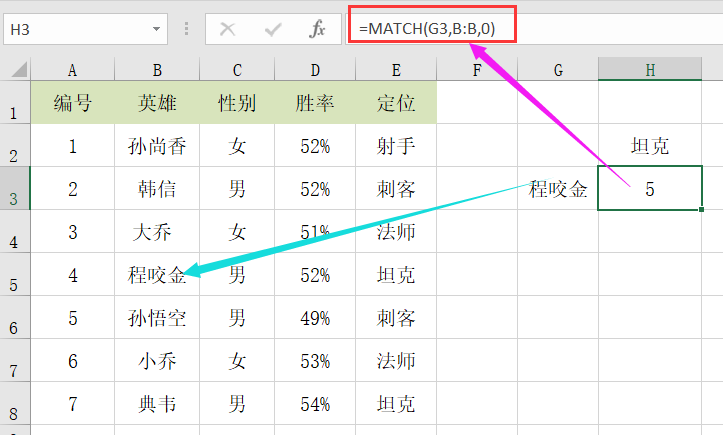Select cell with 大乔

(157, 232)
